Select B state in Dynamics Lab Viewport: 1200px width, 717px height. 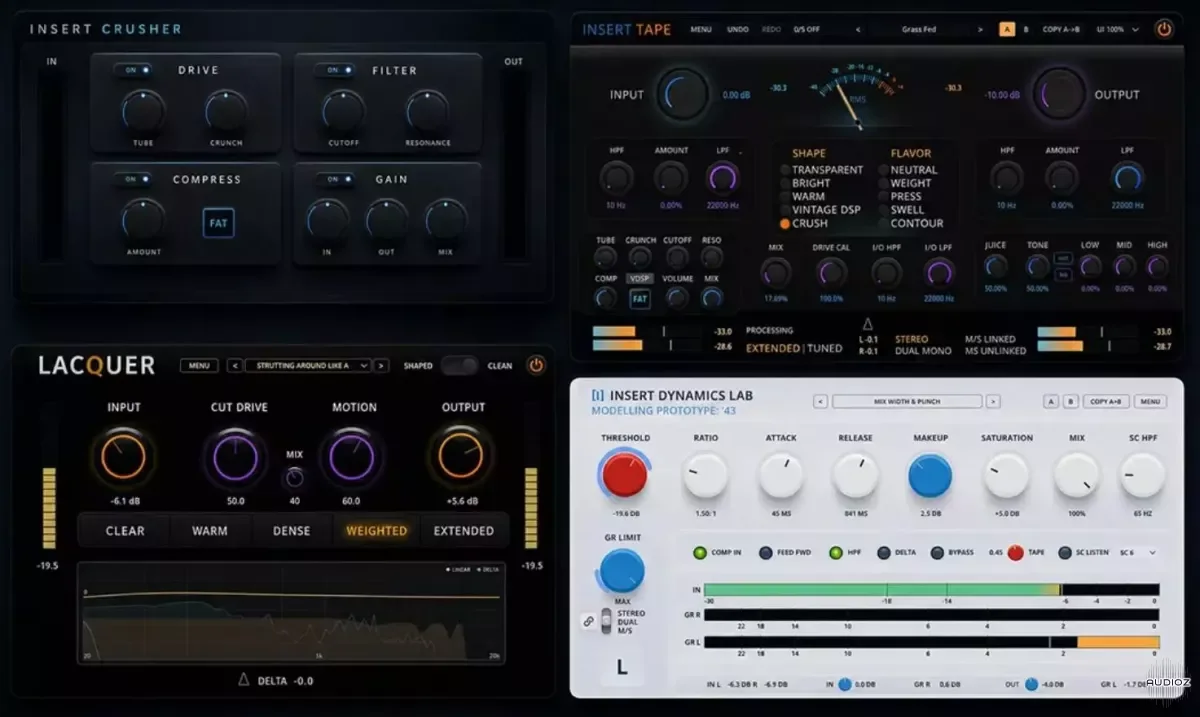tap(1070, 402)
